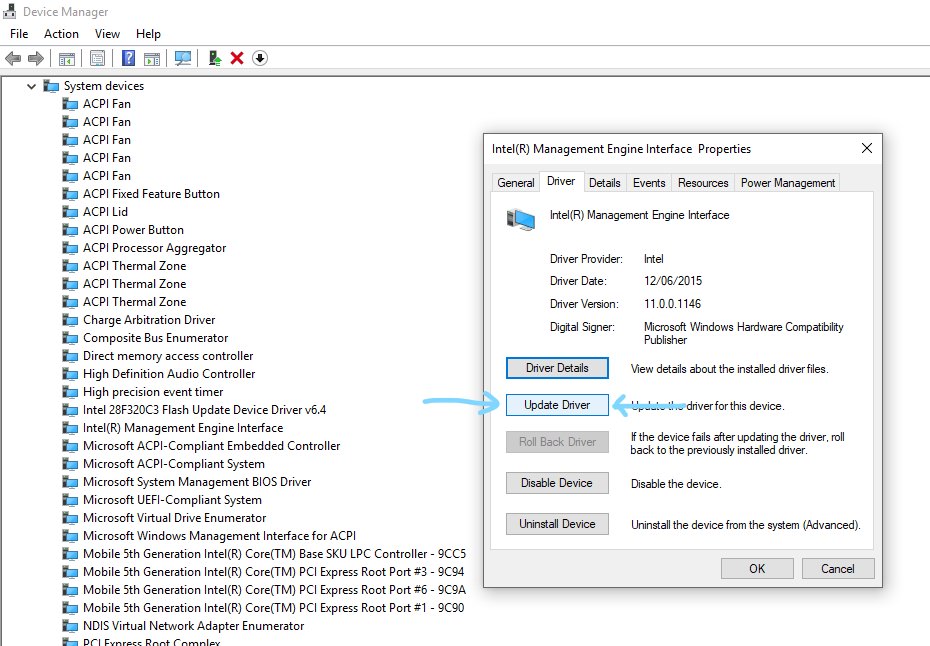Viewport: 930px width, 646px height.
Task: Open the Action menu
Action: pos(61,33)
